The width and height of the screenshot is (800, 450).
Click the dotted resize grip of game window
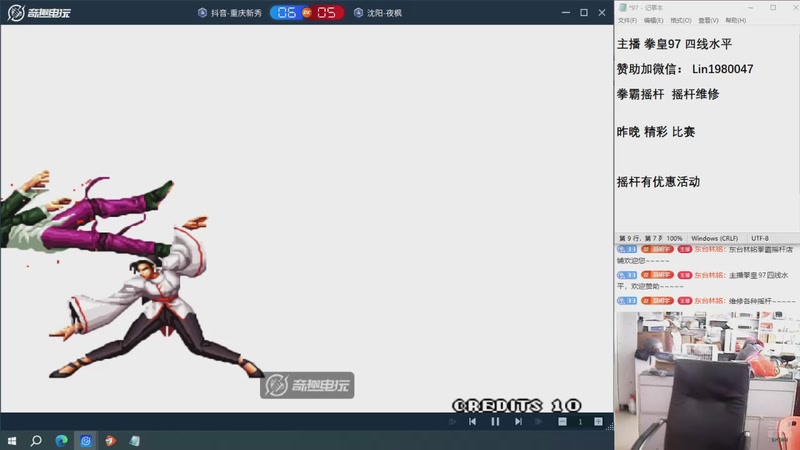pos(609,427)
